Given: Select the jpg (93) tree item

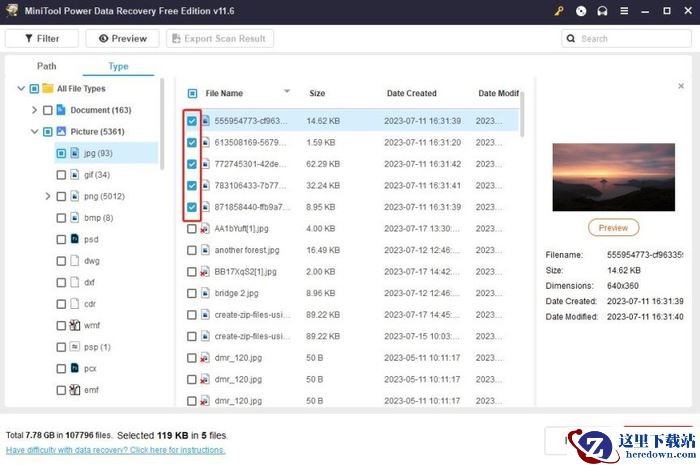Looking at the screenshot, I should (106, 153).
